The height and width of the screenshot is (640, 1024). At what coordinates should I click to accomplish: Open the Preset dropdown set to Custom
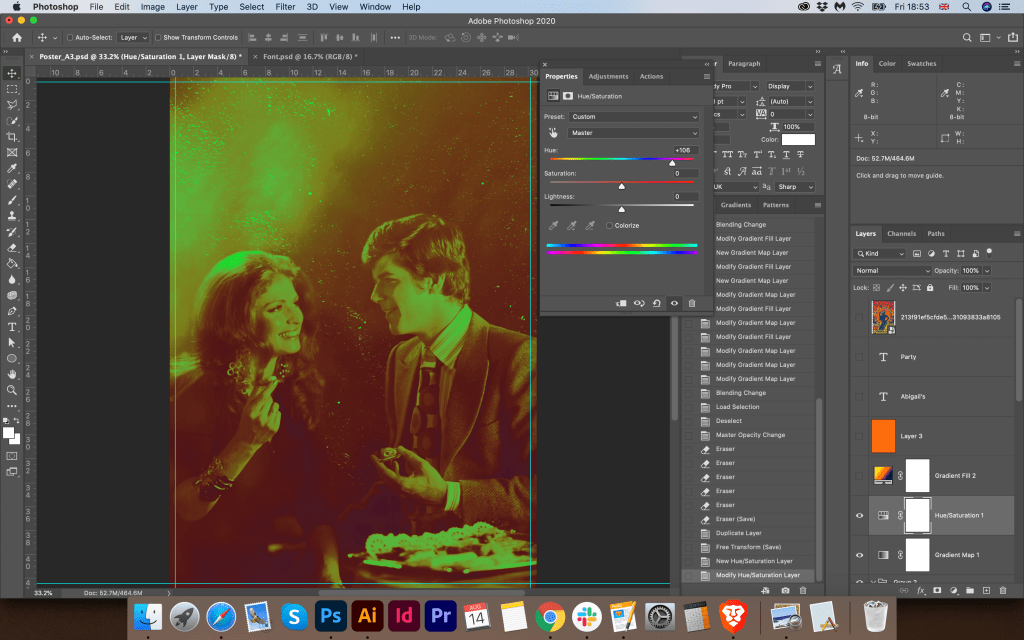pos(633,117)
